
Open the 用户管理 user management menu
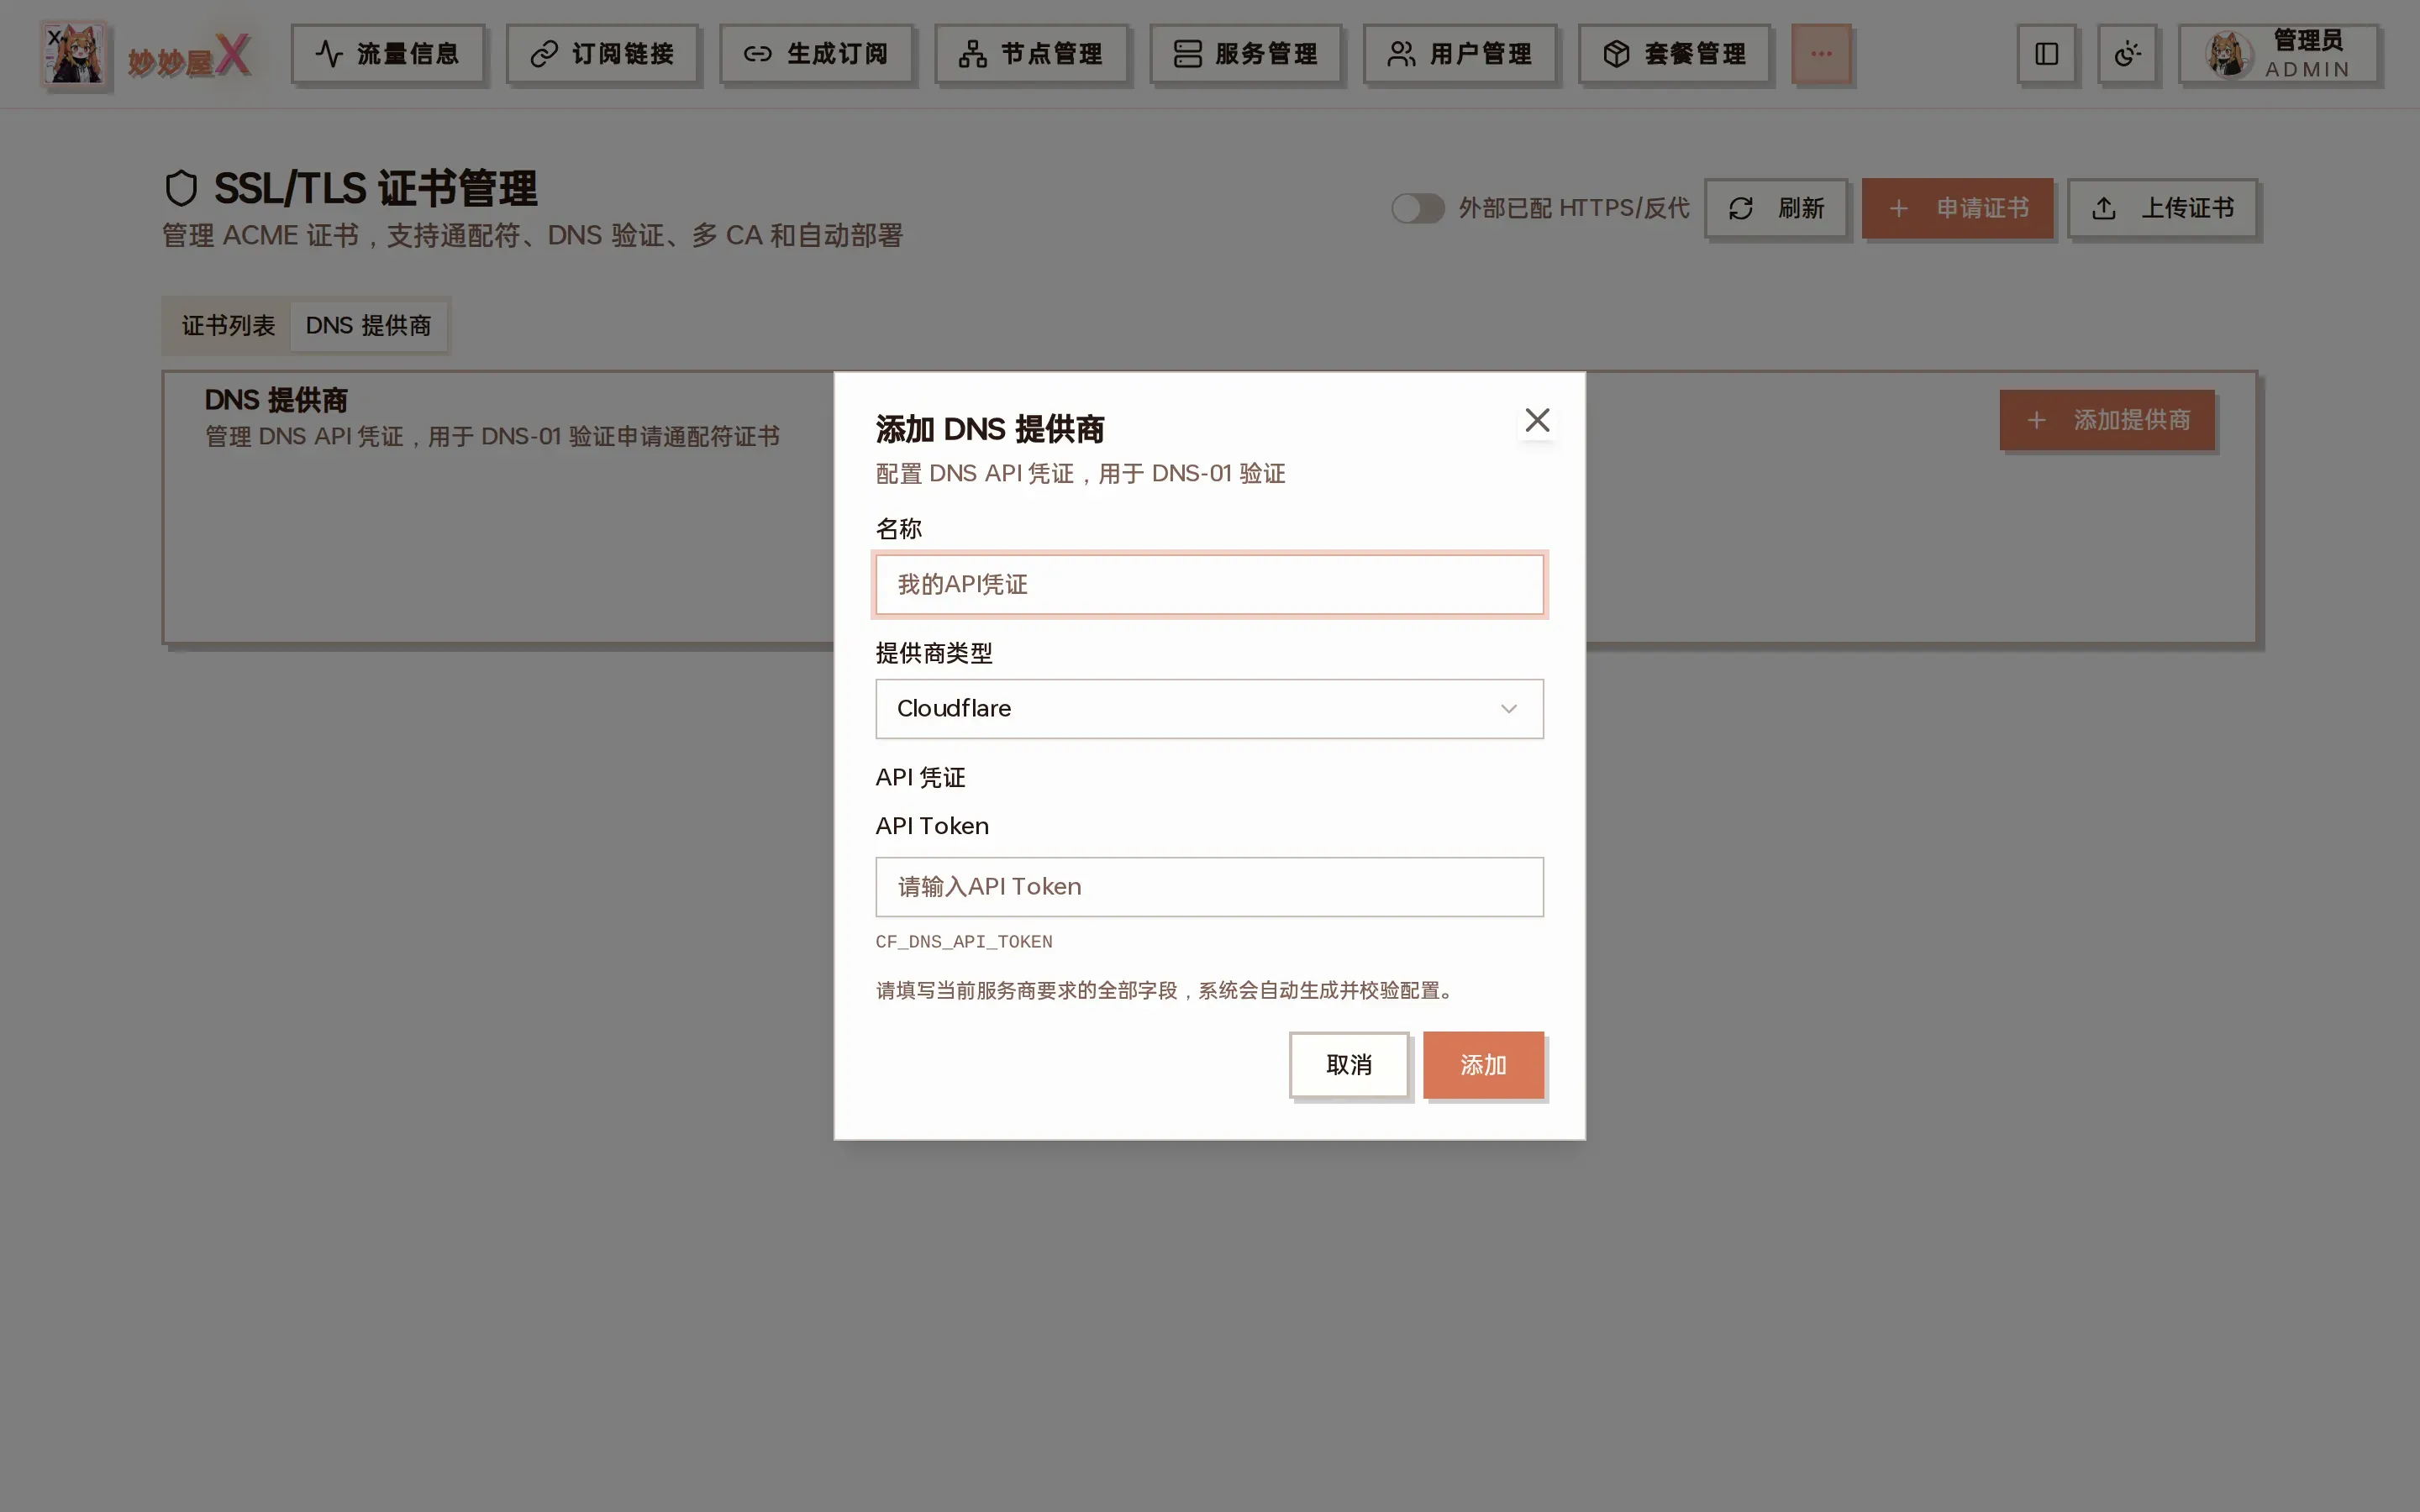point(1460,54)
